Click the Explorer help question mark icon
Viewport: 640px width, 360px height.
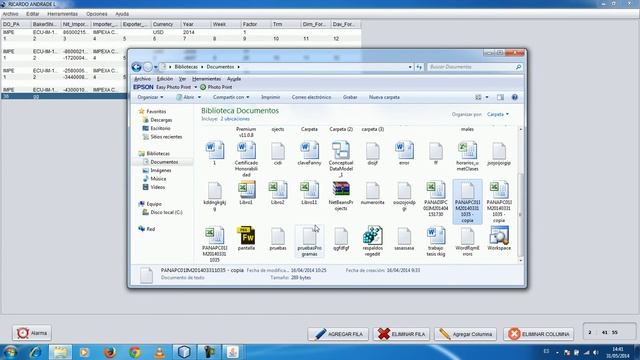click(515, 97)
